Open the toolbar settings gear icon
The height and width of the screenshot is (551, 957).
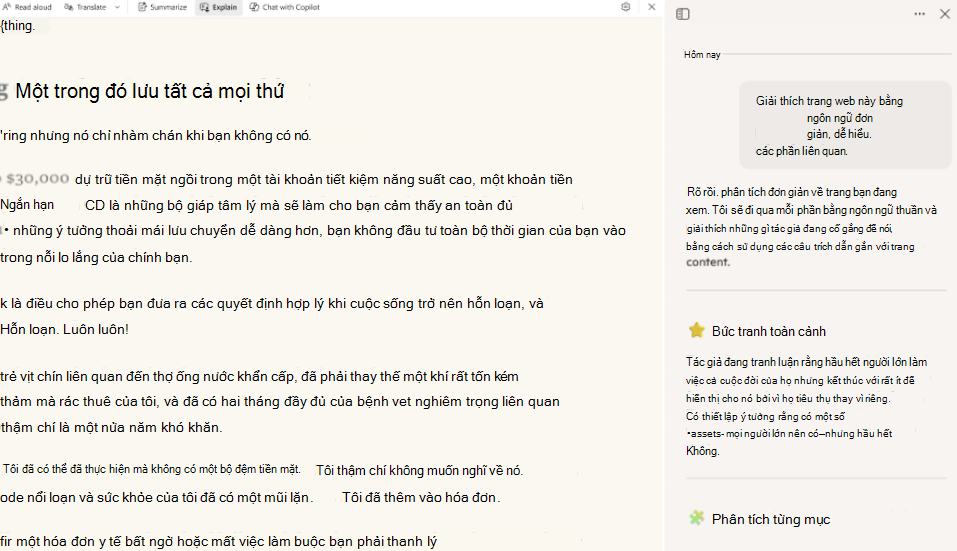(626, 7)
